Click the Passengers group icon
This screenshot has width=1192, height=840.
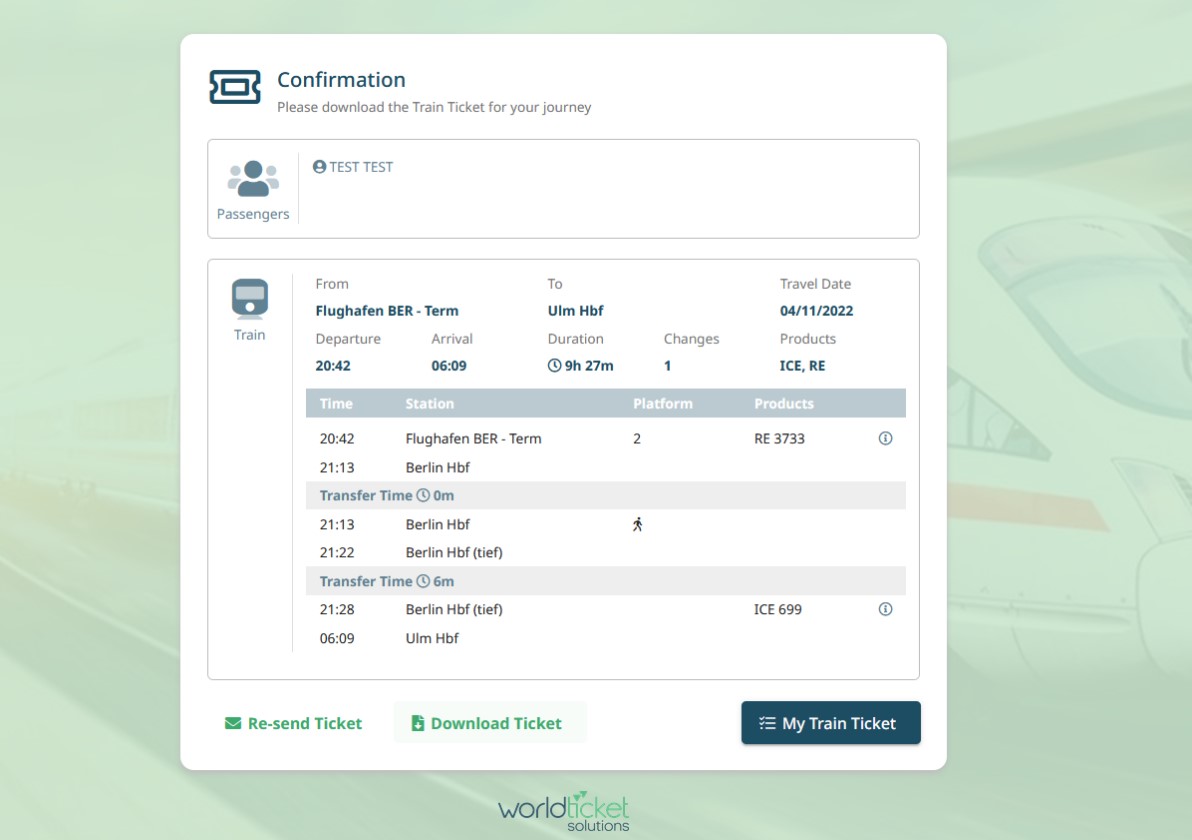[x=253, y=179]
